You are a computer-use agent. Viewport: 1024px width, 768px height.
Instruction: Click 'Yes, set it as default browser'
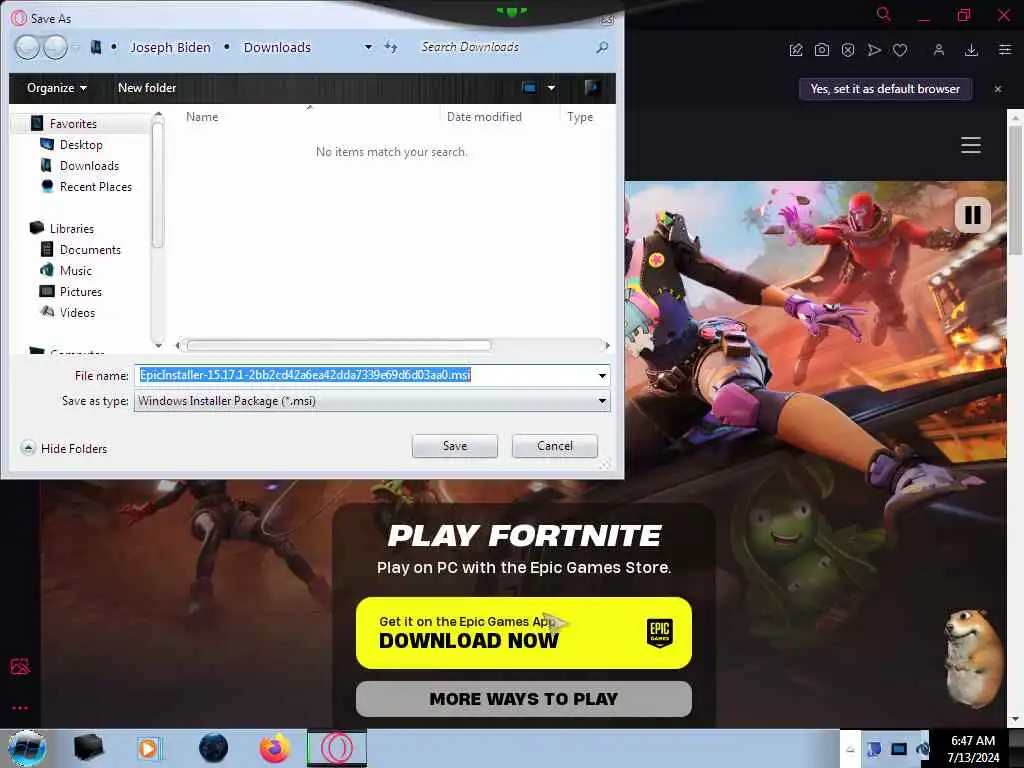885,89
